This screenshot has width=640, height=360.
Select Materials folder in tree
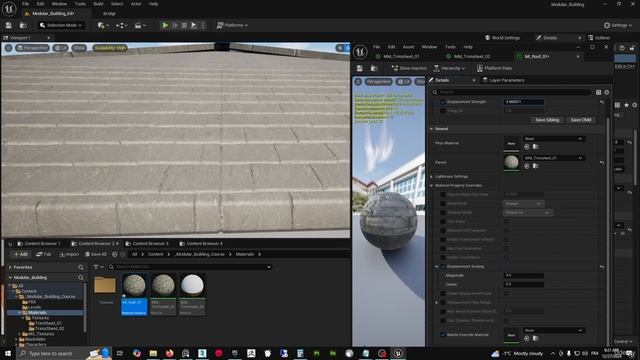(37, 313)
